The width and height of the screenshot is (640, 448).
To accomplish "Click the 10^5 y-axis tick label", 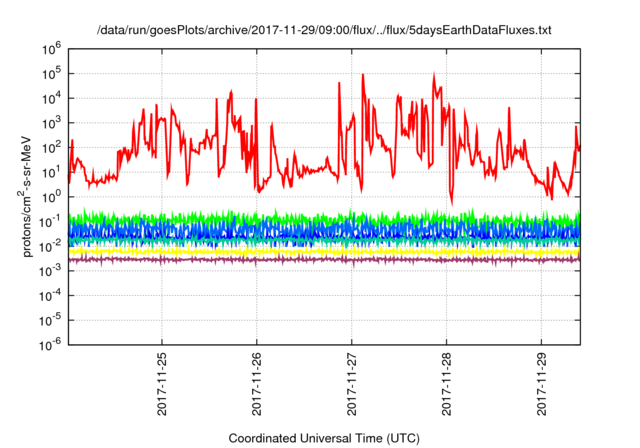I will point(51,73).
